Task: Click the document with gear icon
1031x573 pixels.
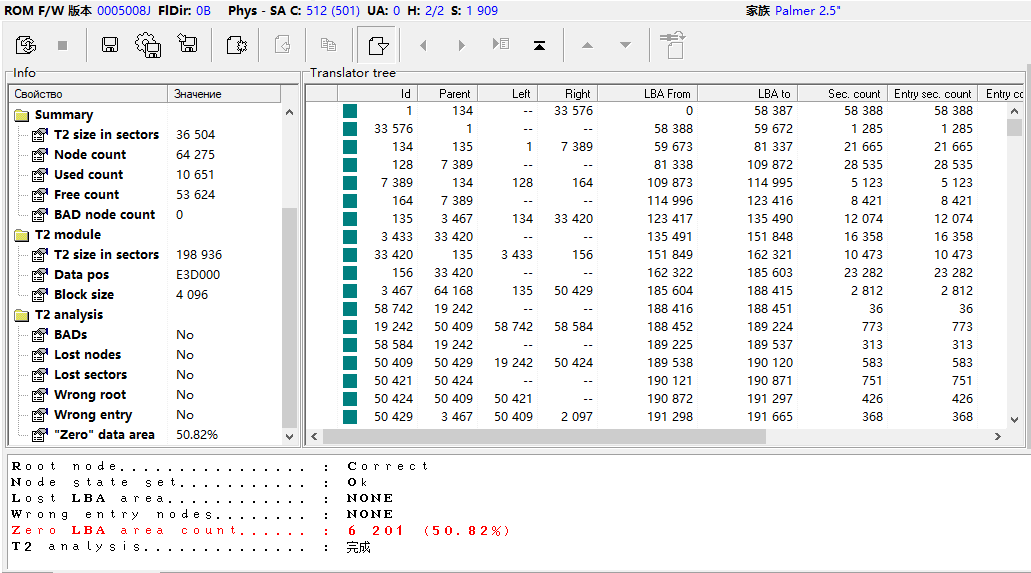Action: point(236,45)
